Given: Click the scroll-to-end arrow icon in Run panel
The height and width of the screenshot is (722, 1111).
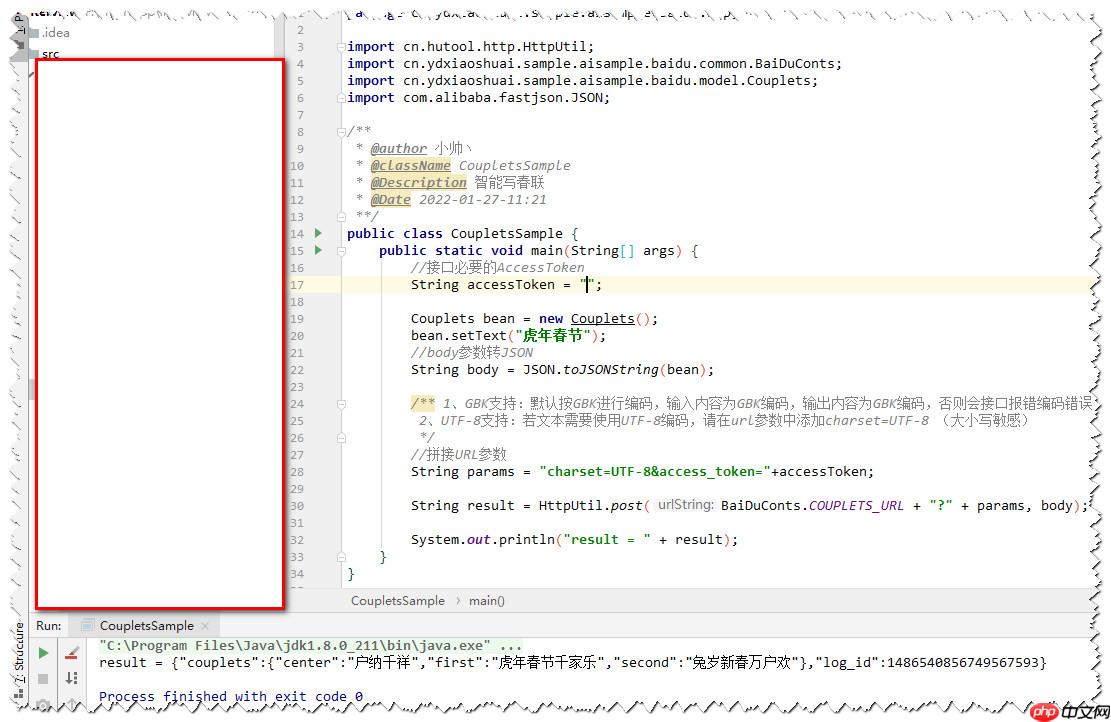Looking at the screenshot, I should (x=72, y=678).
